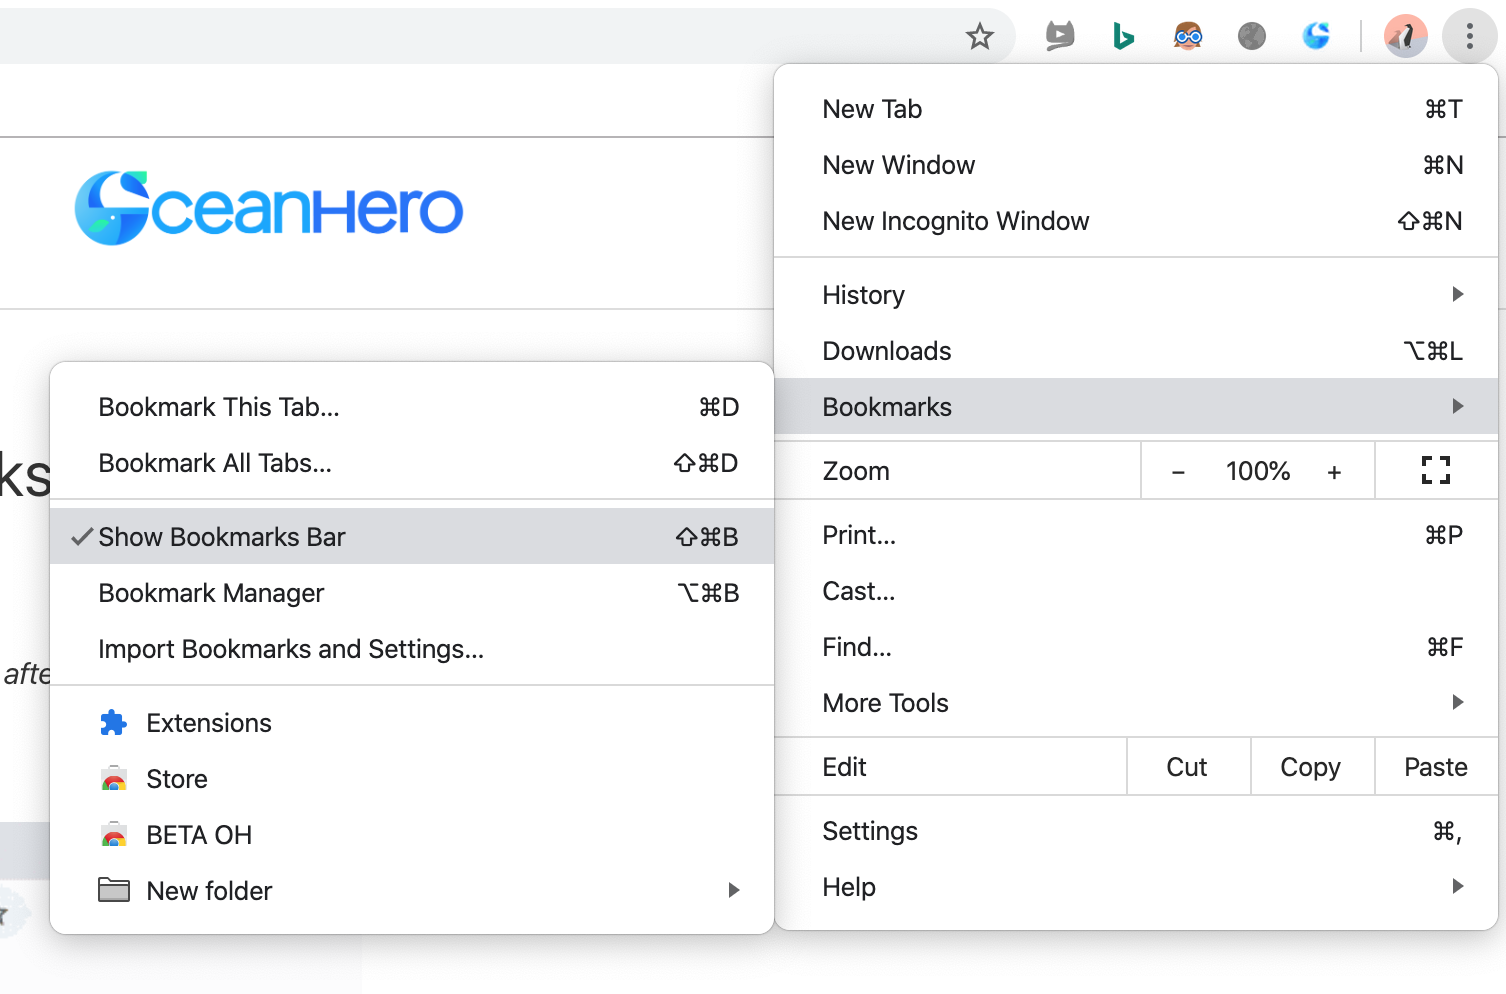Image resolution: width=1506 pixels, height=994 pixels.
Task: Click the Paste button in Edit row
Action: tap(1435, 767)
